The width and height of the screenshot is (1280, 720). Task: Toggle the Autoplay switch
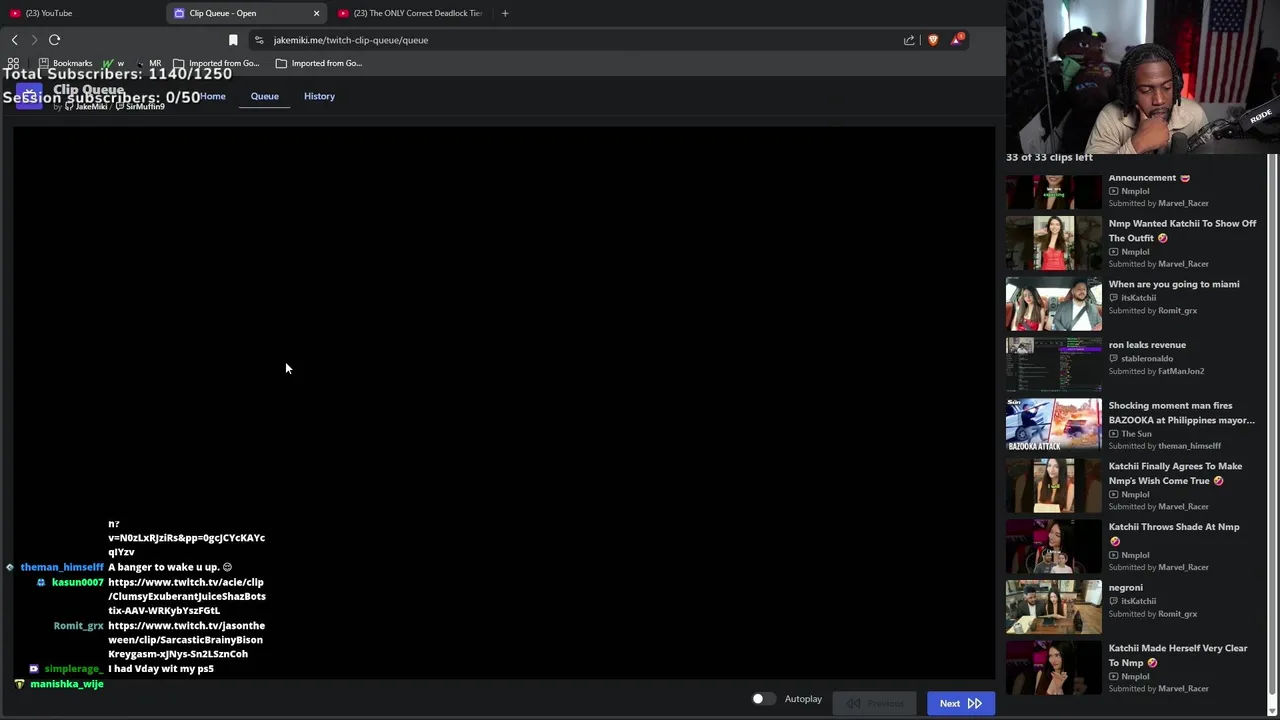click(762, 699)
